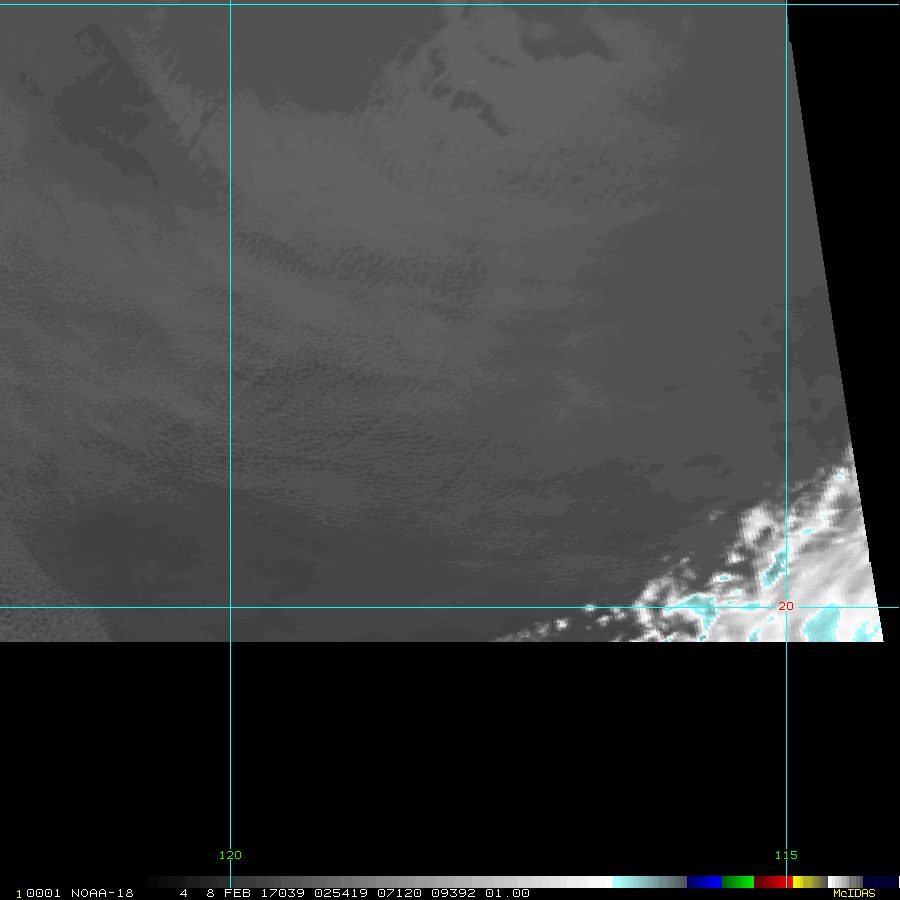
Task: Click the dark navy segment ending the color bar
Action: click(x=881, y=882)
